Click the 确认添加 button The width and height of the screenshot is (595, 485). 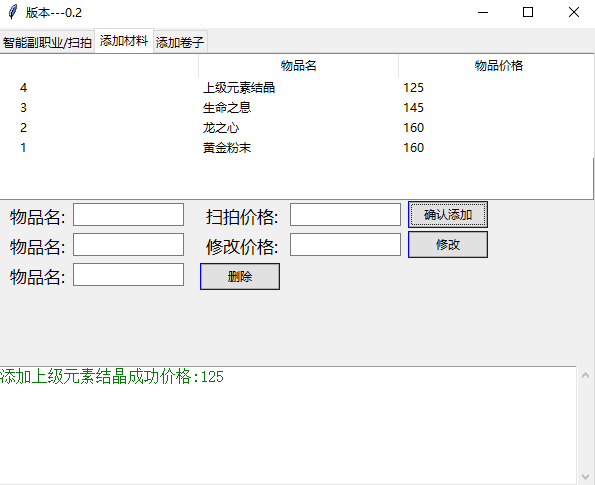(x=448, y=215)
